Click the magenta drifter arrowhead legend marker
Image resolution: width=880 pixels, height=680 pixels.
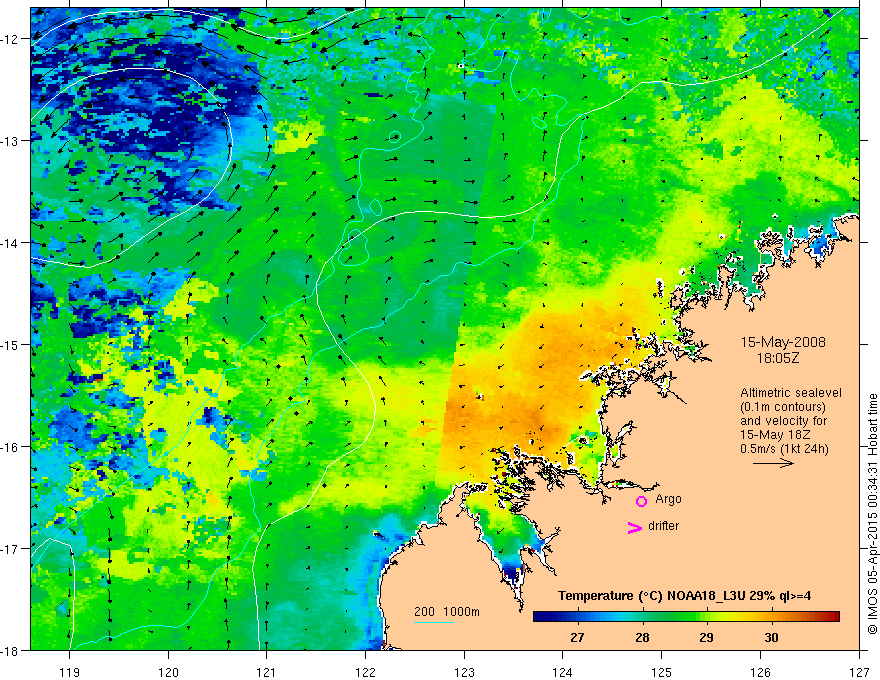pos(635,527)
